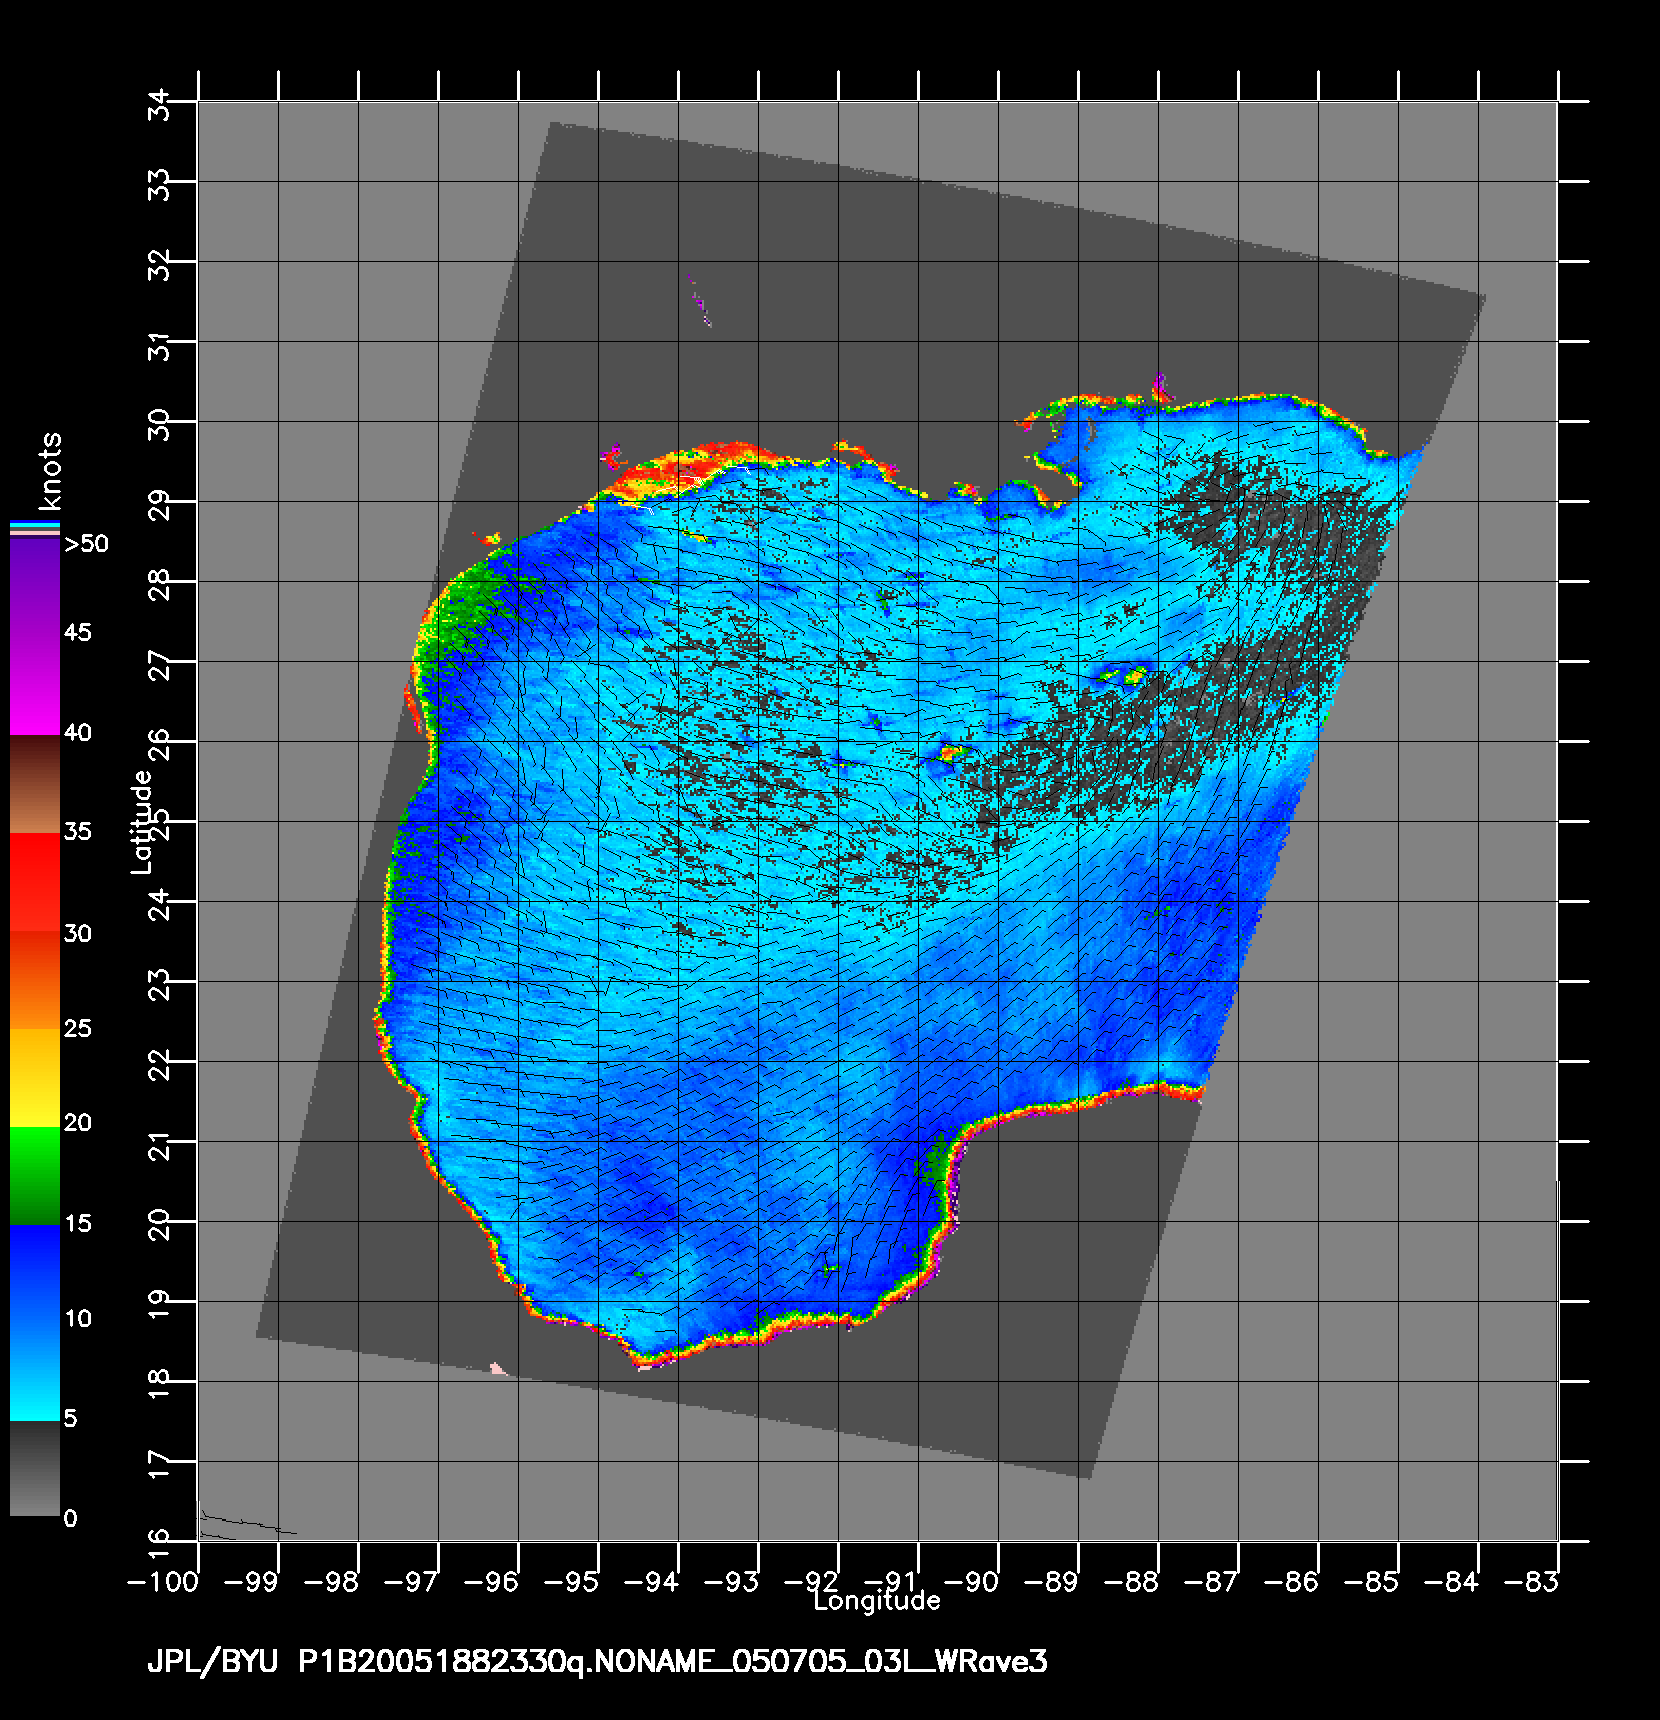
Task: Click the brown 35–40 knots colorbar segment
Action: click(35, 785)
